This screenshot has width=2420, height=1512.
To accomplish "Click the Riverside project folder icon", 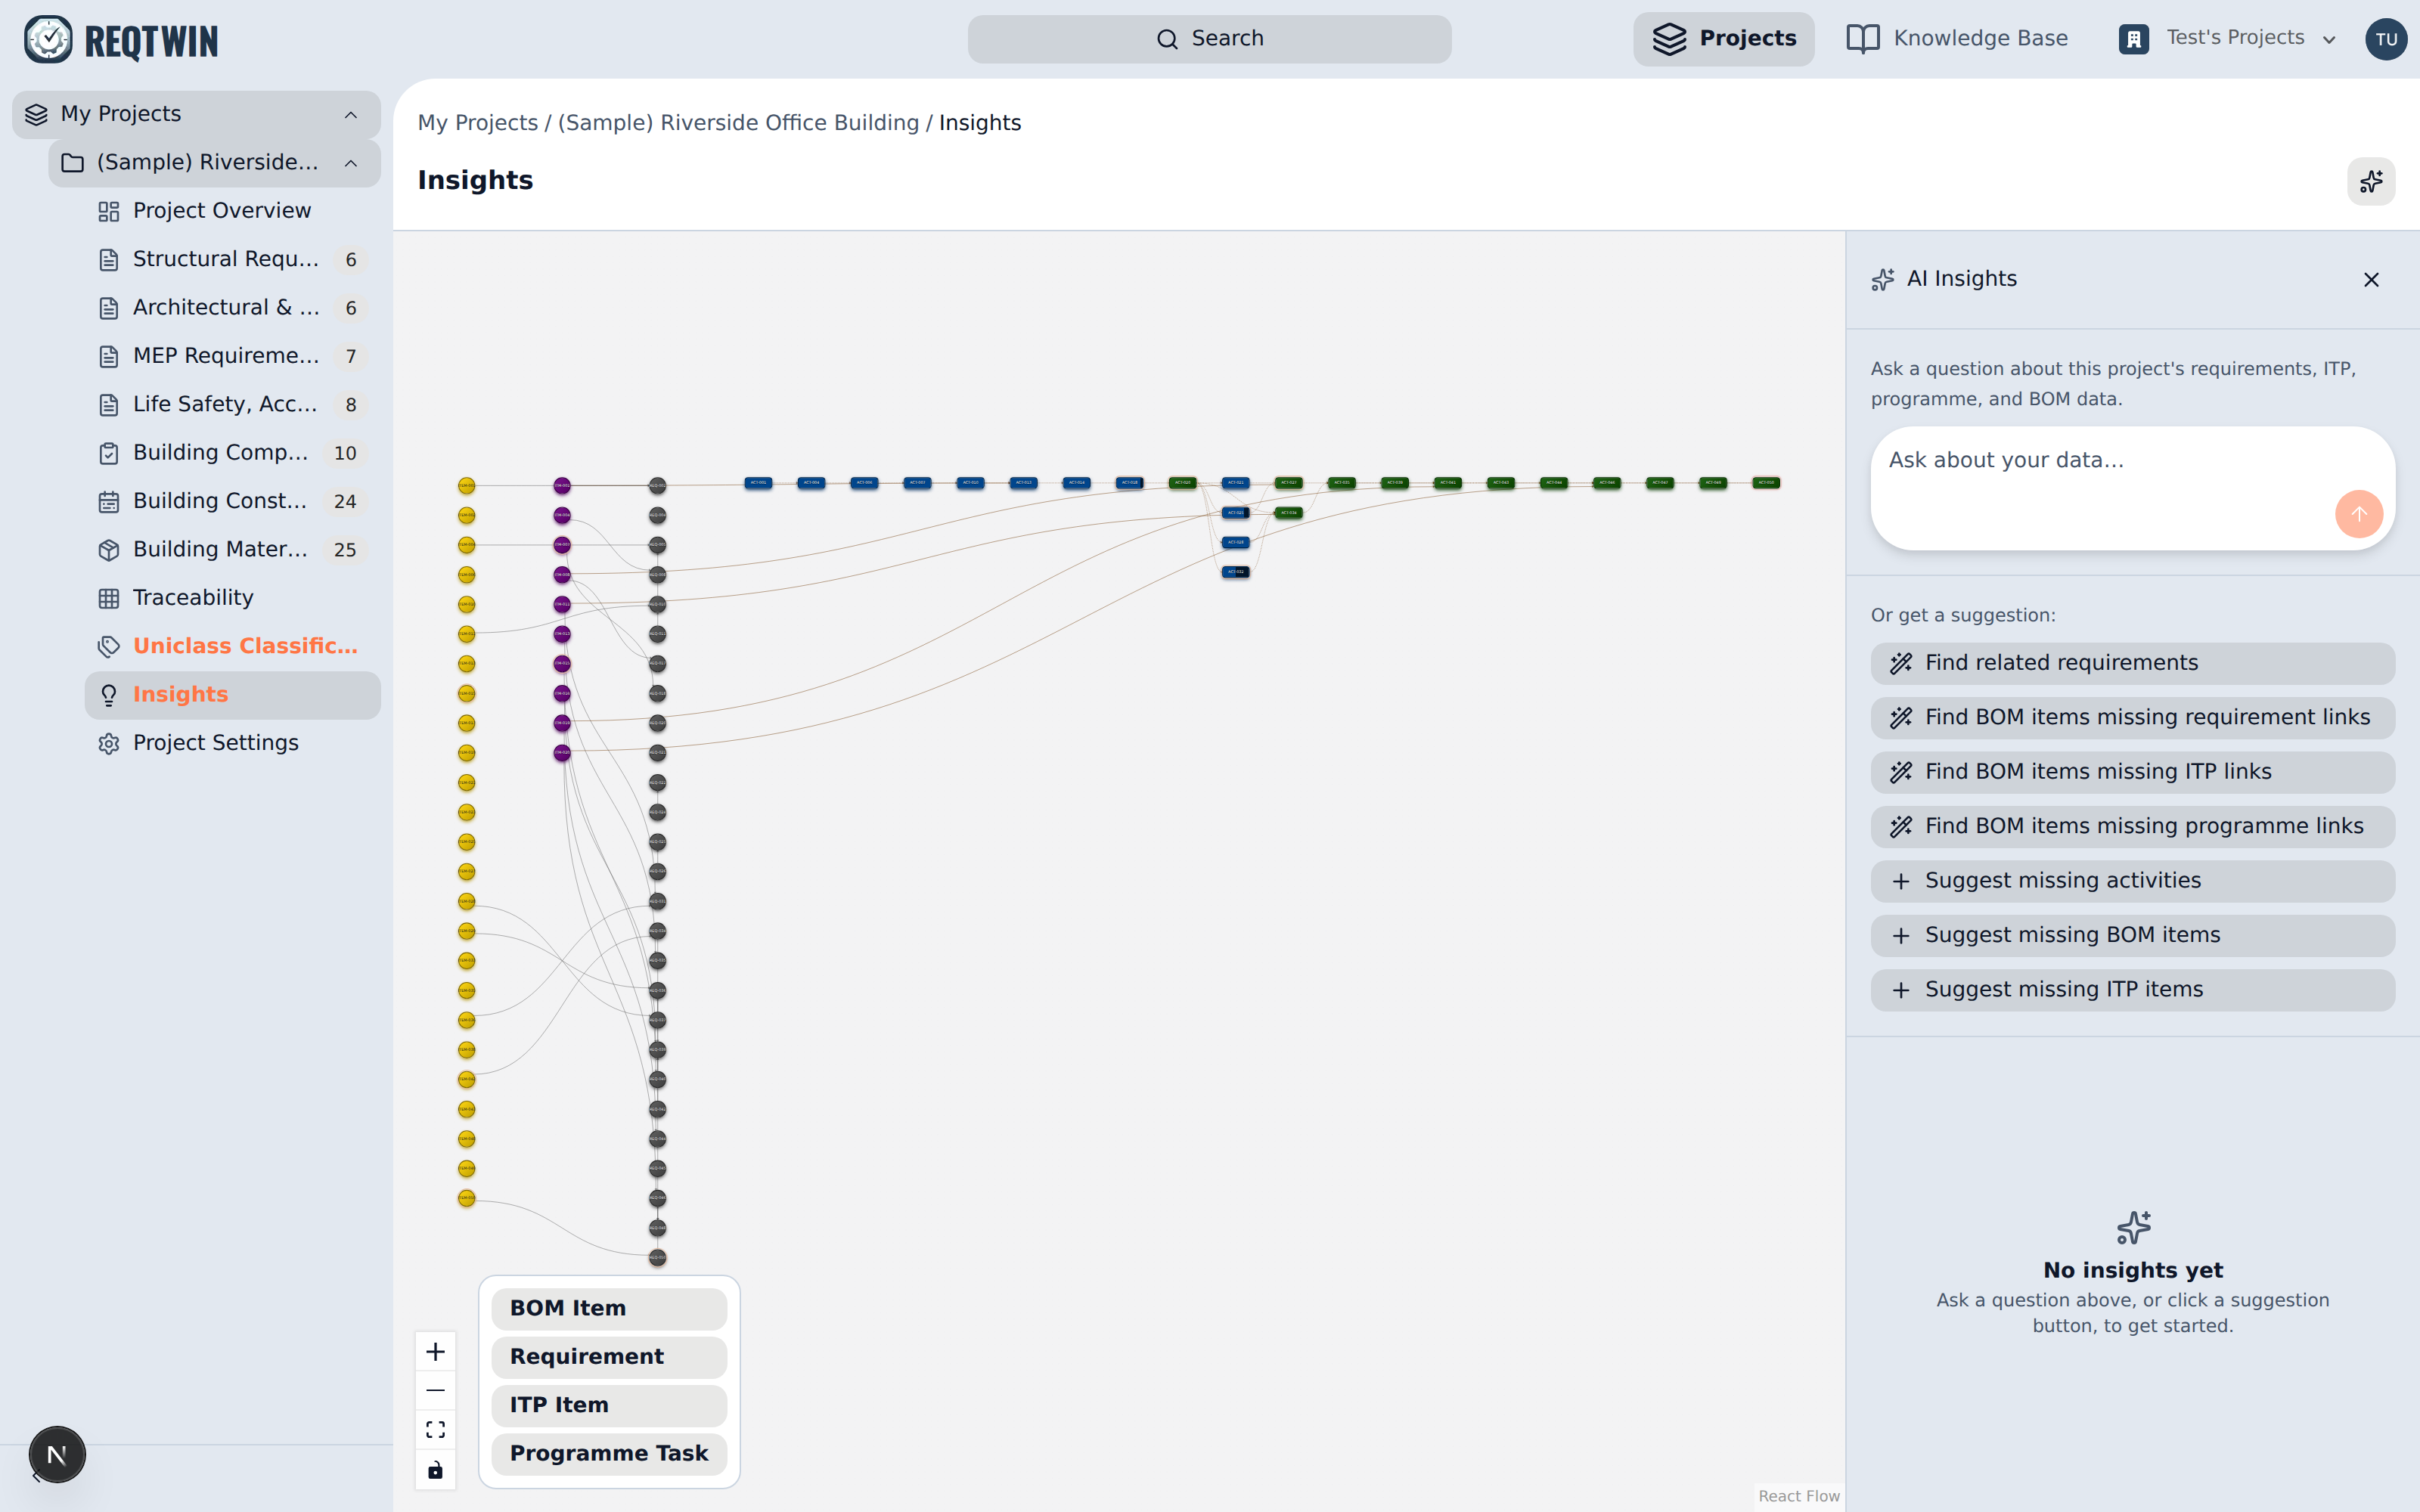I will pyautogui.click(x=72, y=162).
